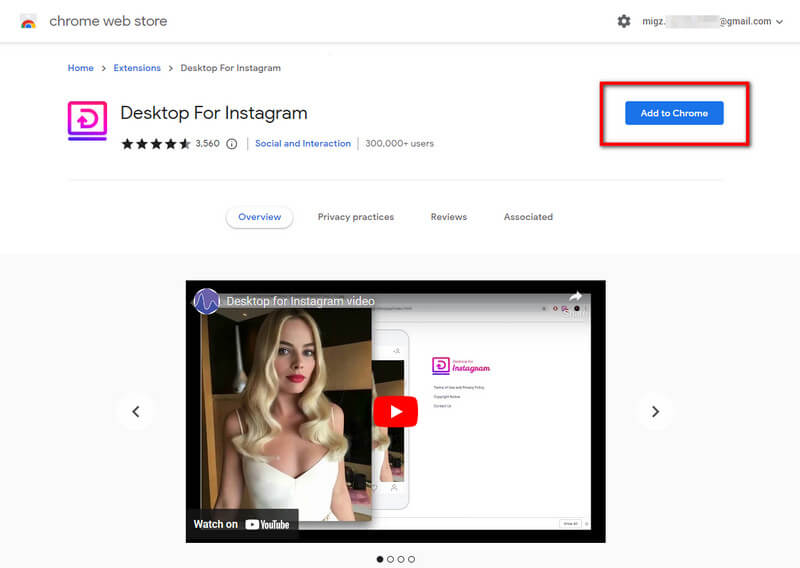The width and height of the screenshot is (800, 568).
Task: Click the chrome web store title text
Action: click(x=108, y=21)
